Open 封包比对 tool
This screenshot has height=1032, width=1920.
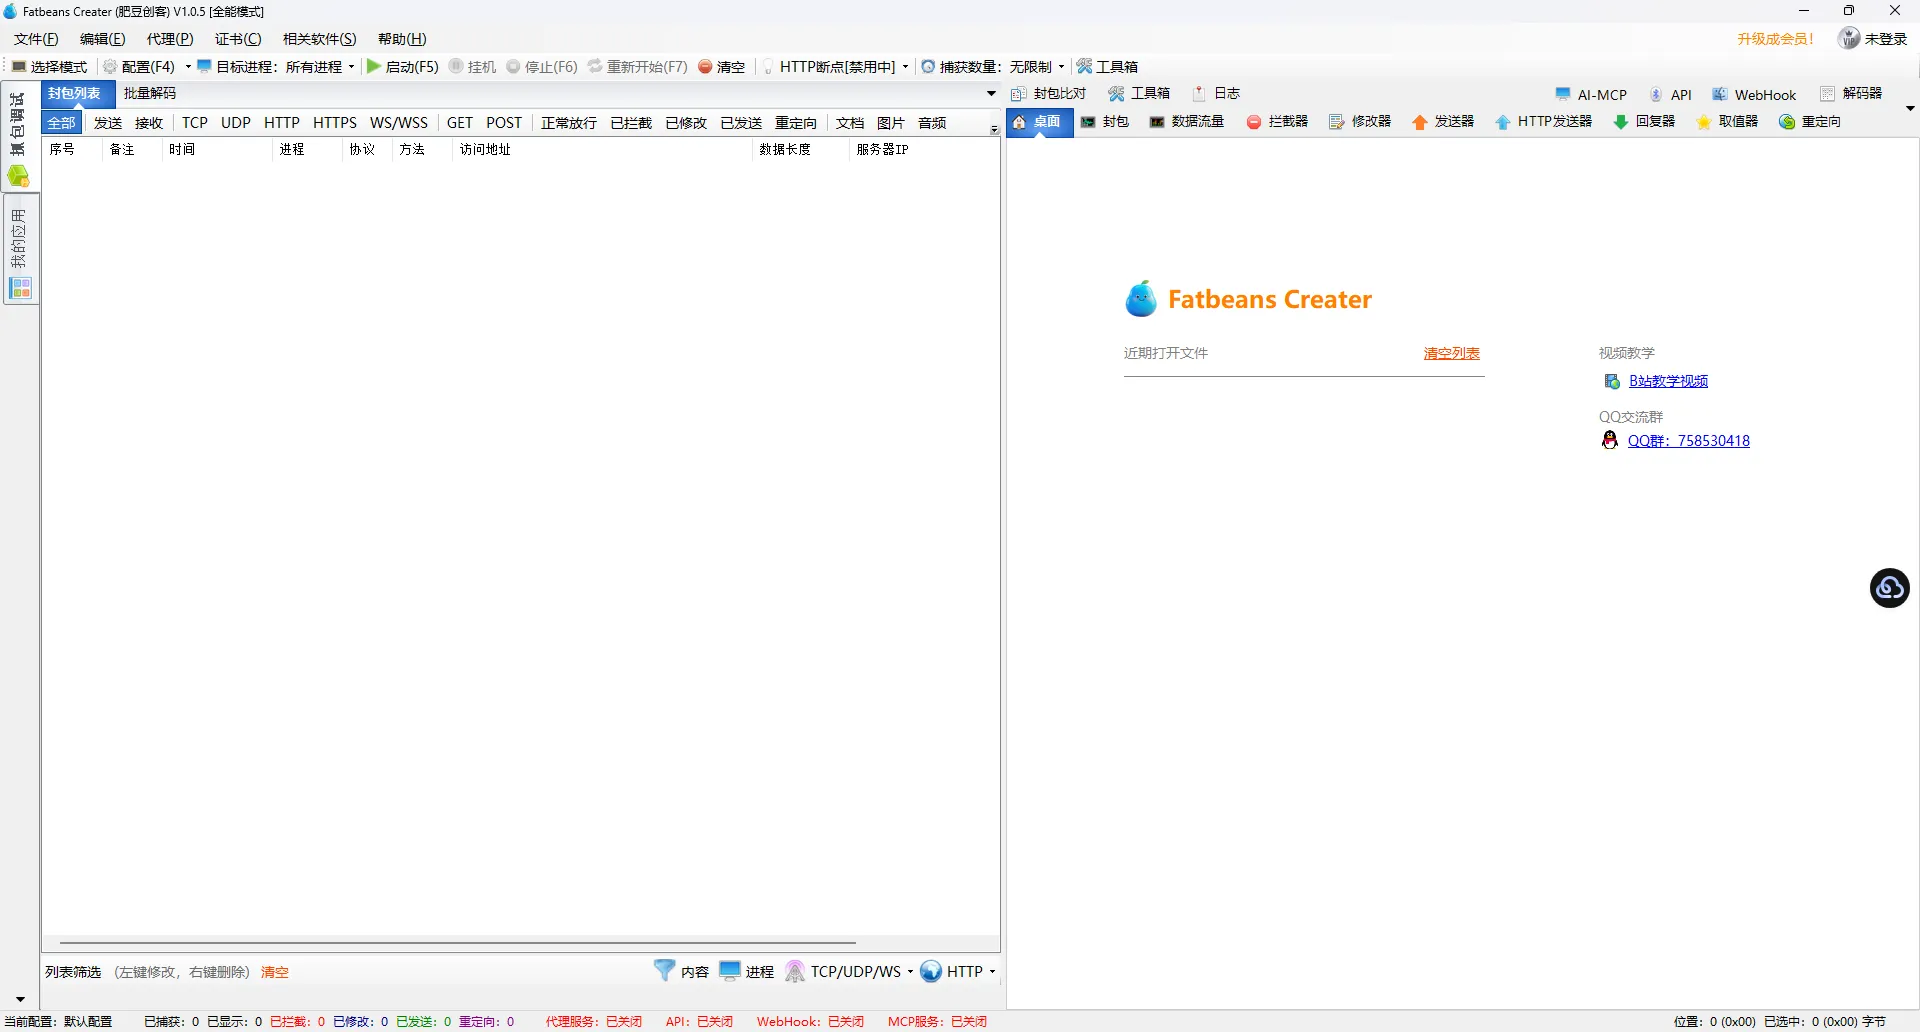(x=1049, y=94)
